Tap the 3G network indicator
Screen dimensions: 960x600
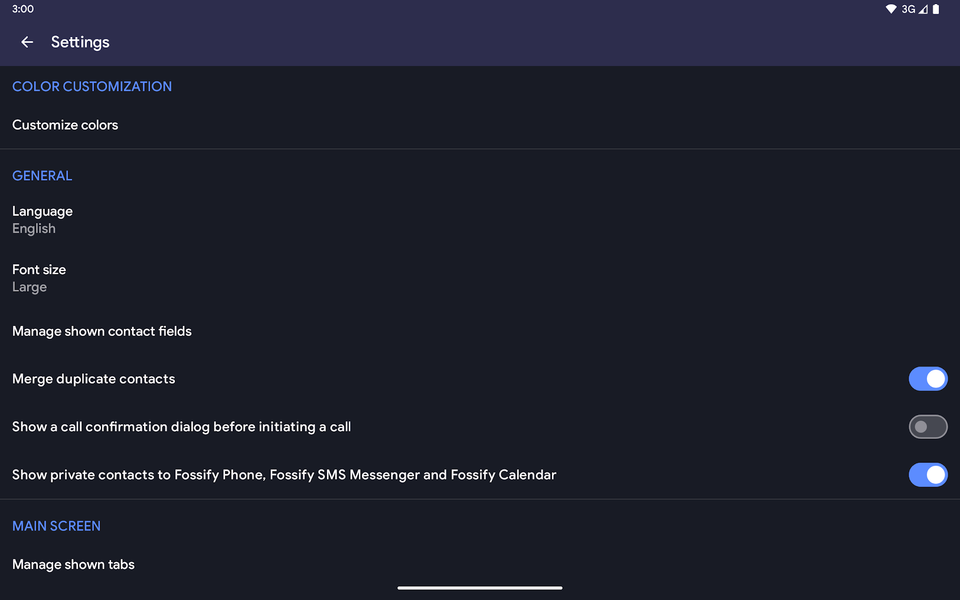coord(908,9)
